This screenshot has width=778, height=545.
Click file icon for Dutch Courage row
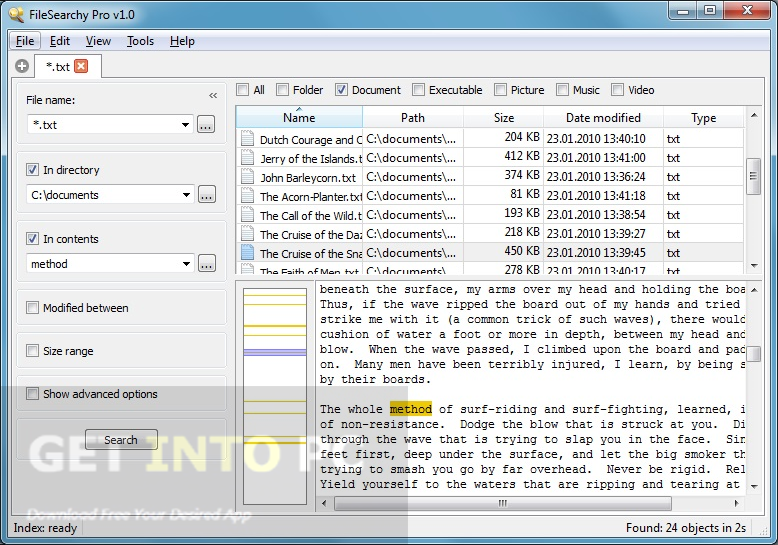(247, 138)
